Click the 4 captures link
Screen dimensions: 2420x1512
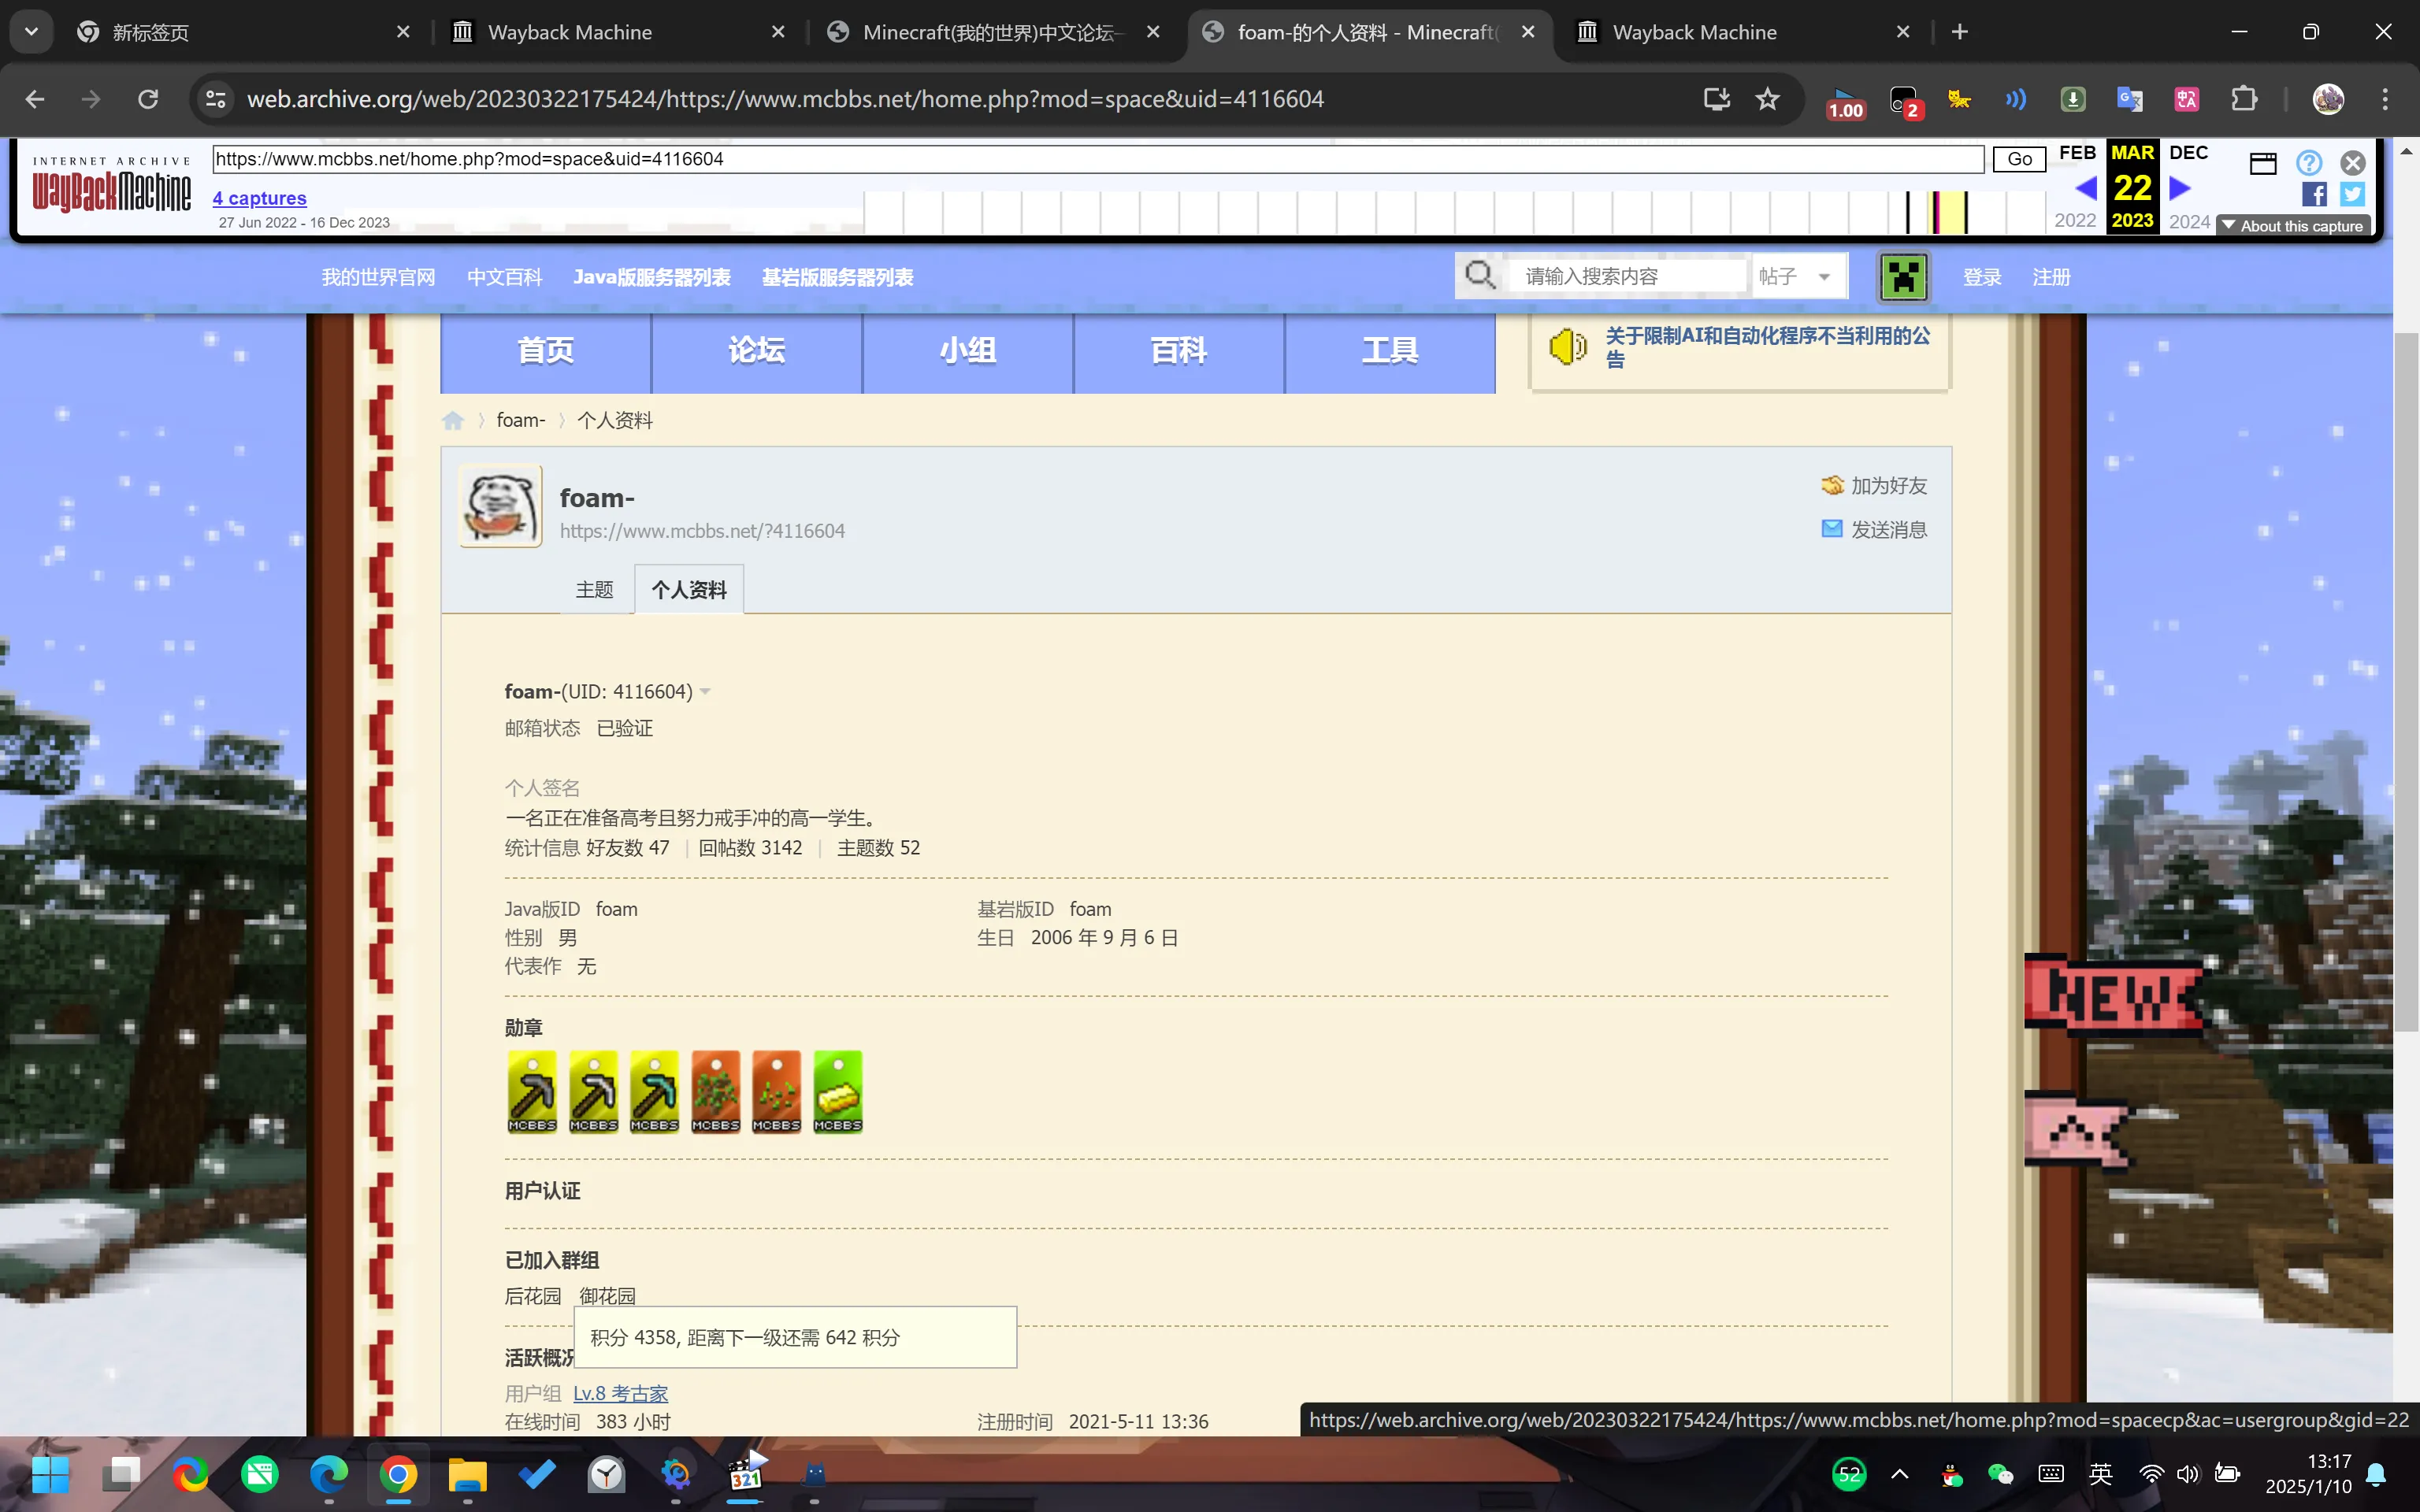[259, 198]
